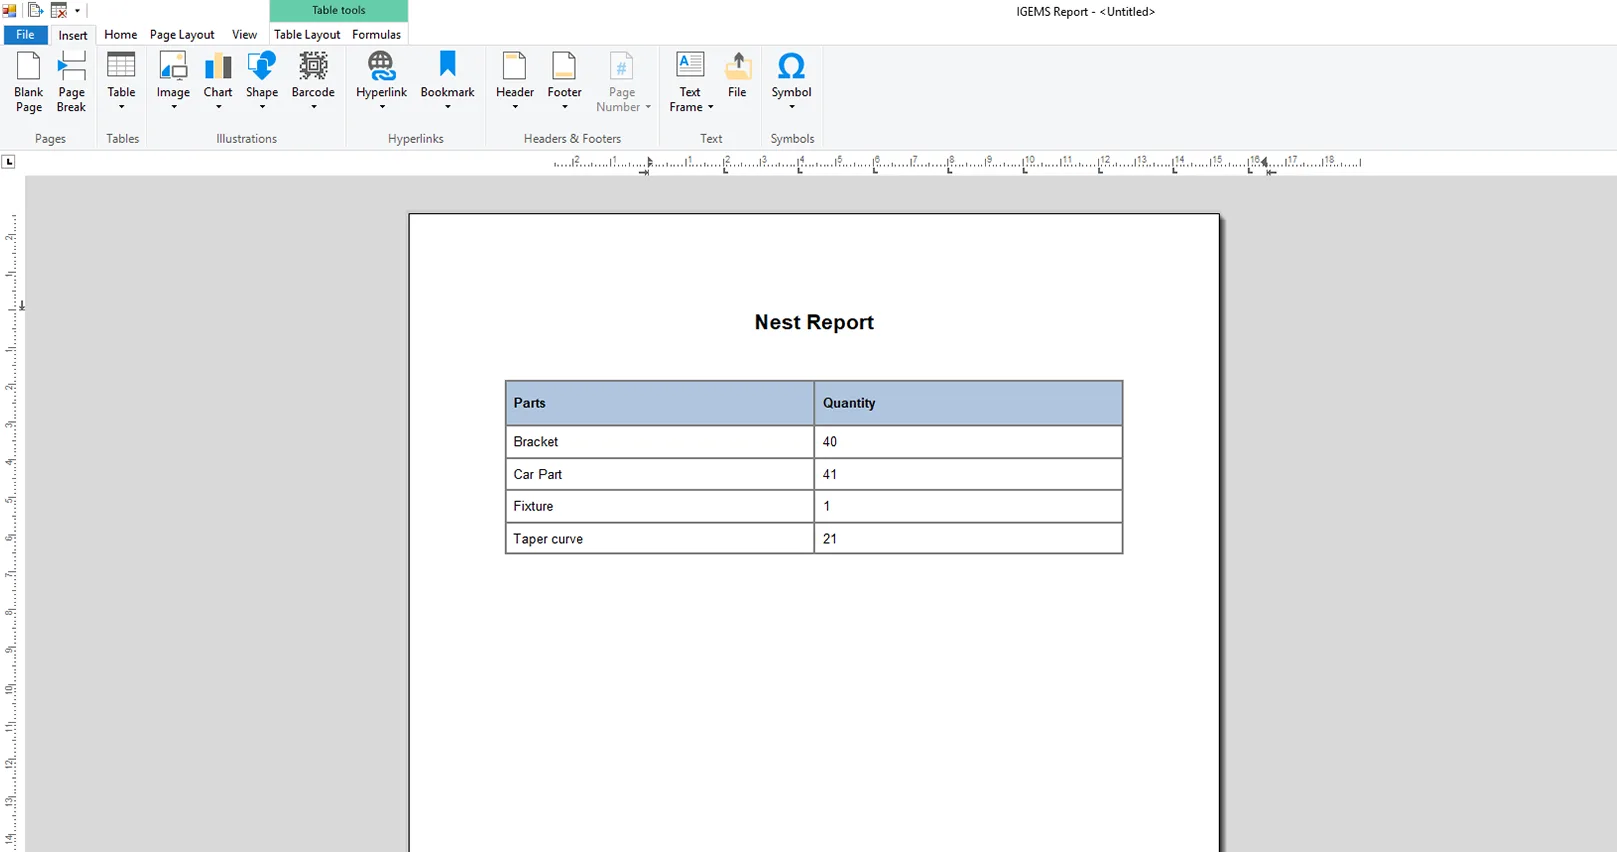Open the Header dropdown
Screen dimensions: 1617x852
(x=515, y=108)
